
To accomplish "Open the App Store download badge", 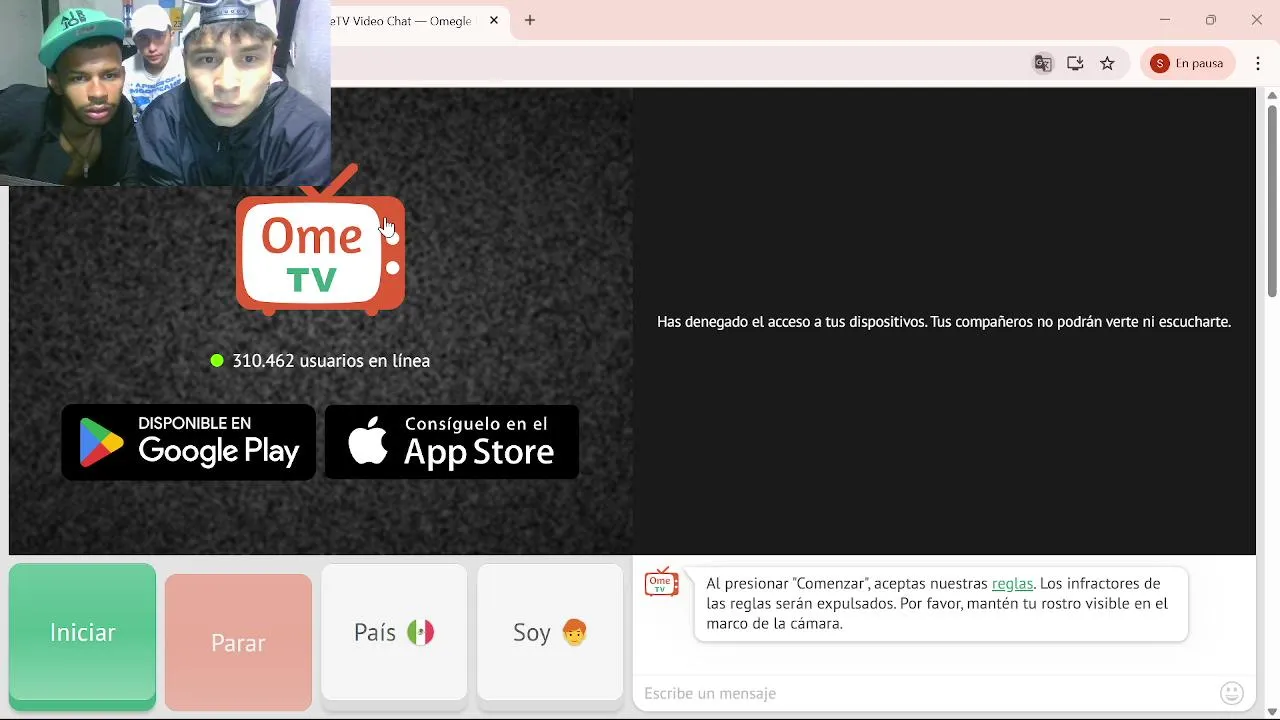I will point(452,442).
